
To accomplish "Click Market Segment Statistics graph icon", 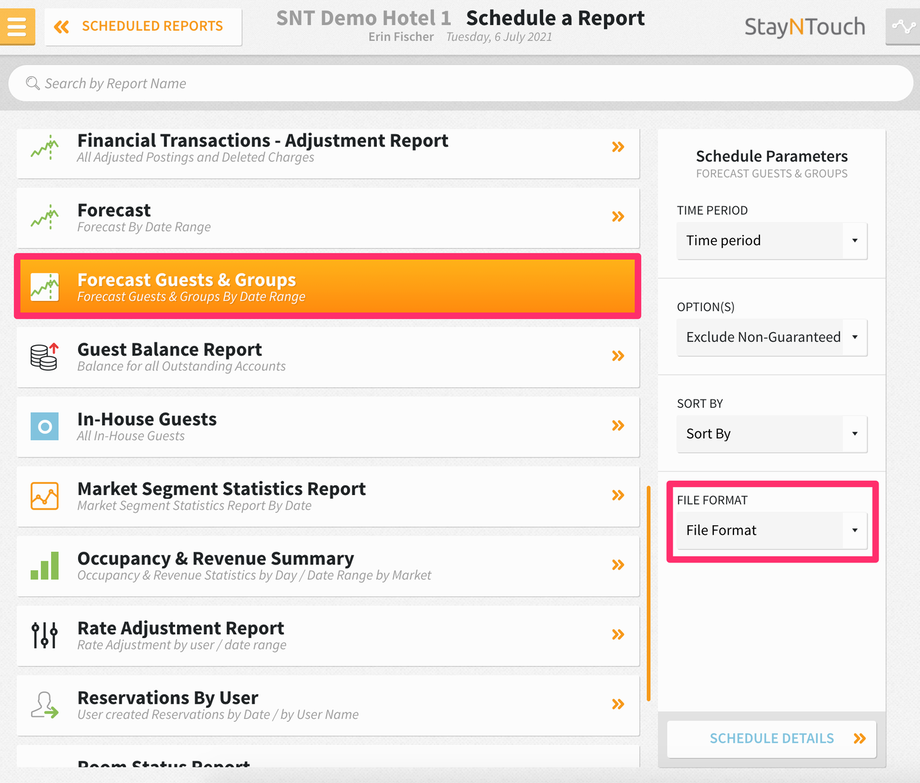I will point(45,496).
